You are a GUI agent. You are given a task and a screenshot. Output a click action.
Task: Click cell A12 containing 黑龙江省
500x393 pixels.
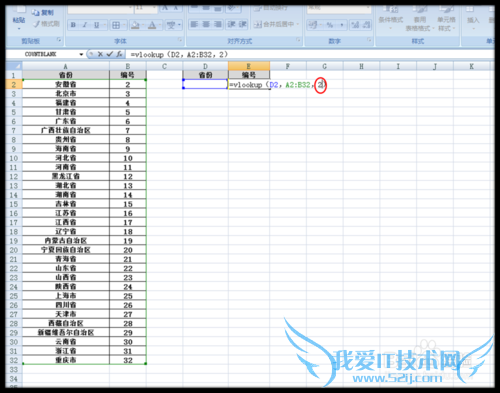pyautogui.click(x=66, y=176)
